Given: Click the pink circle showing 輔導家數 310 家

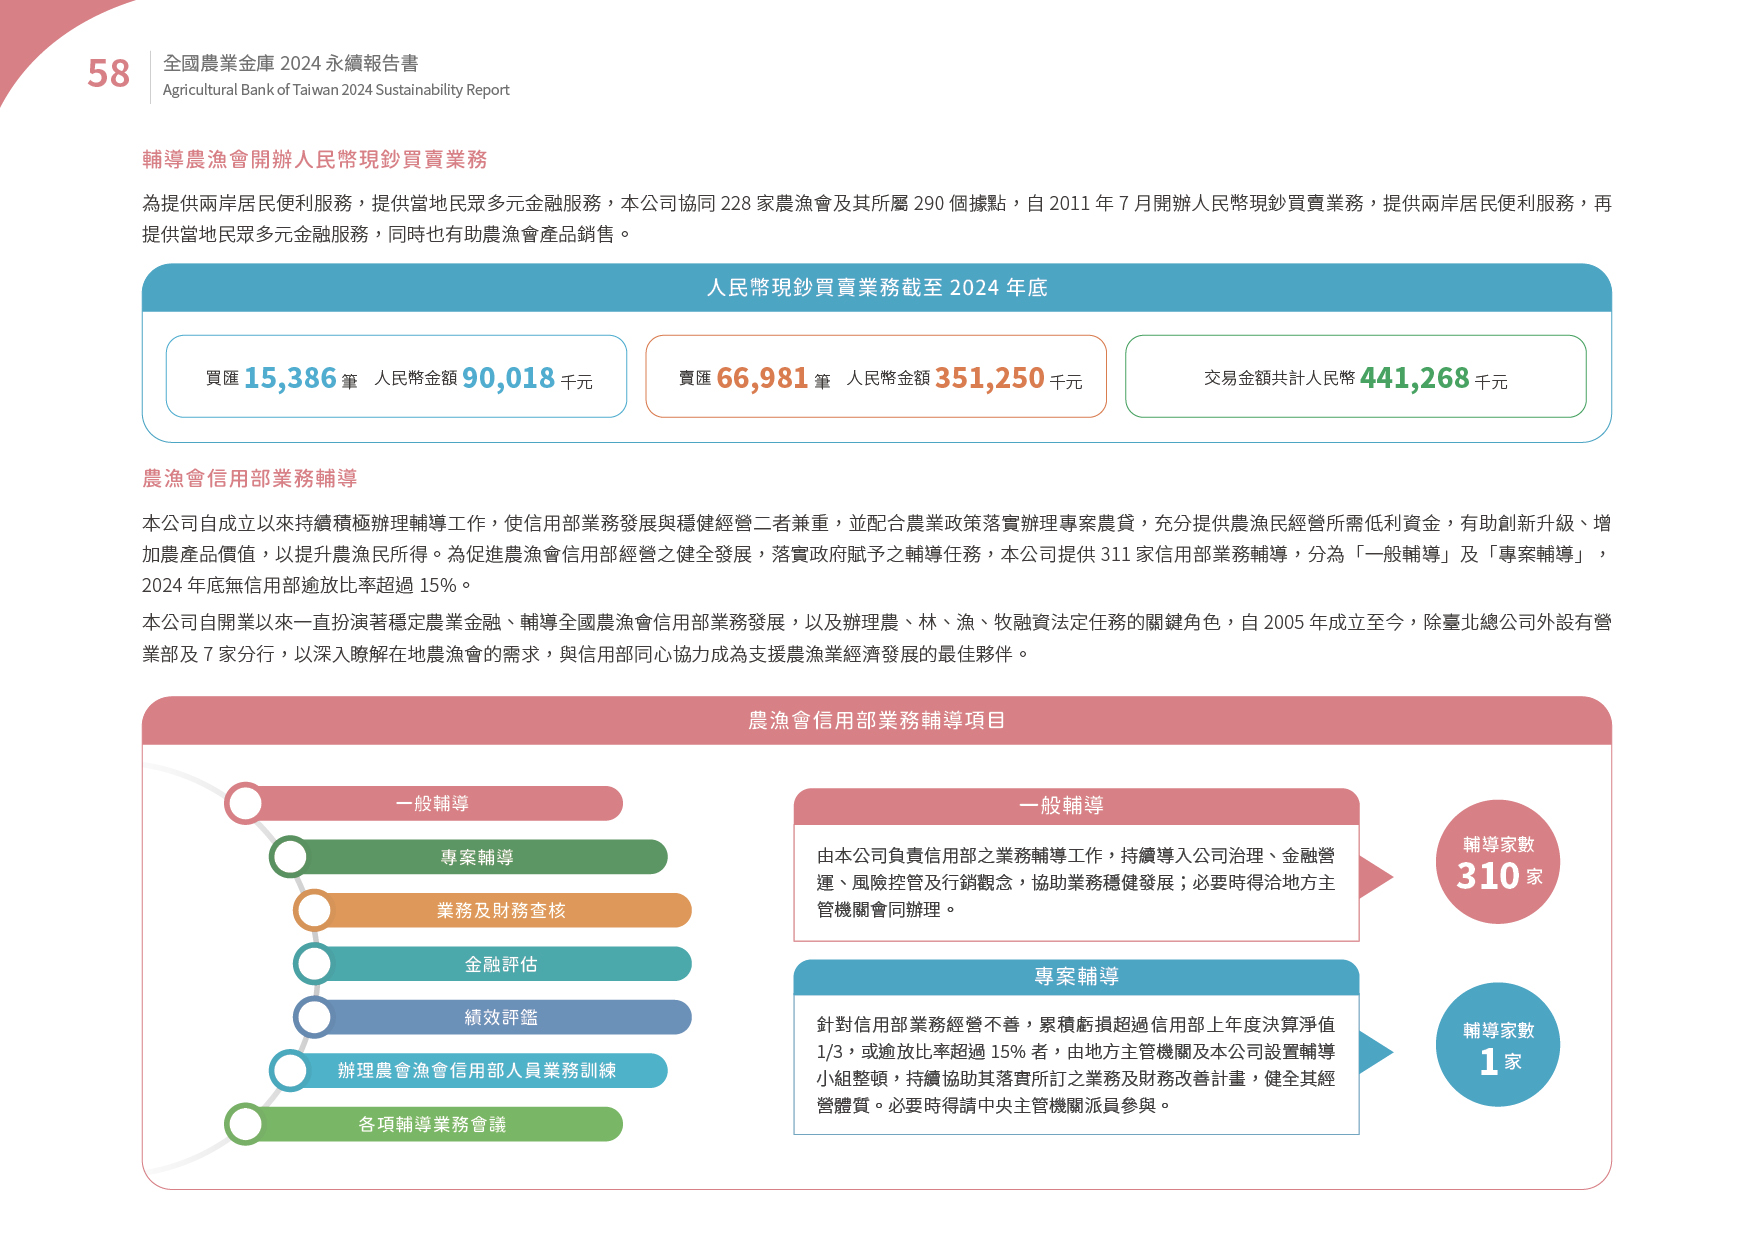Looking at the screenshot, I should [x=1498, y=862].
